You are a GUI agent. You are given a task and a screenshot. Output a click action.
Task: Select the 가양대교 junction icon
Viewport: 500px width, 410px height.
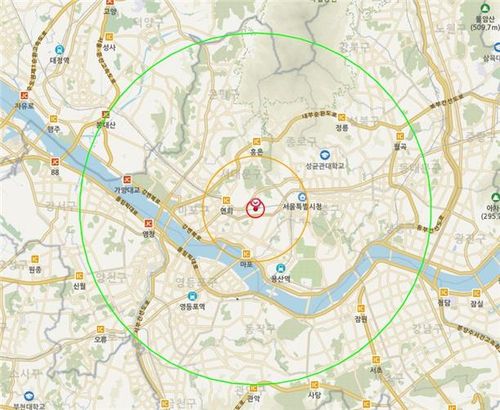point(127,180)
